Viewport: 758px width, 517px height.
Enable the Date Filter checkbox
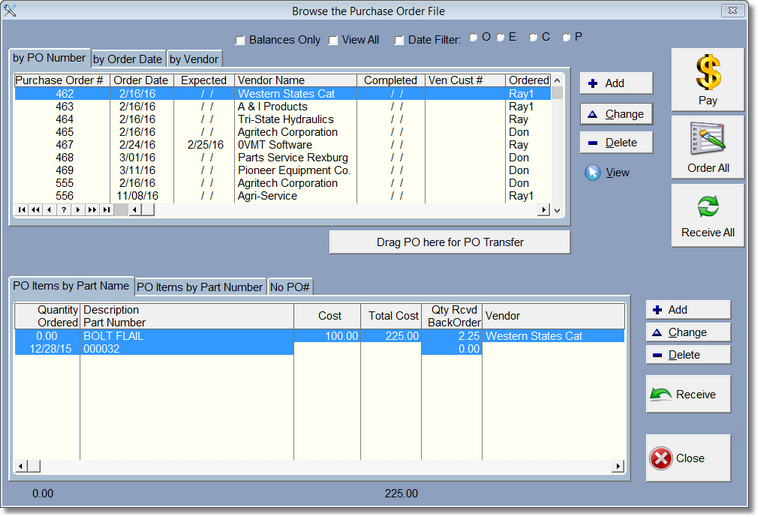click(400, 40)
